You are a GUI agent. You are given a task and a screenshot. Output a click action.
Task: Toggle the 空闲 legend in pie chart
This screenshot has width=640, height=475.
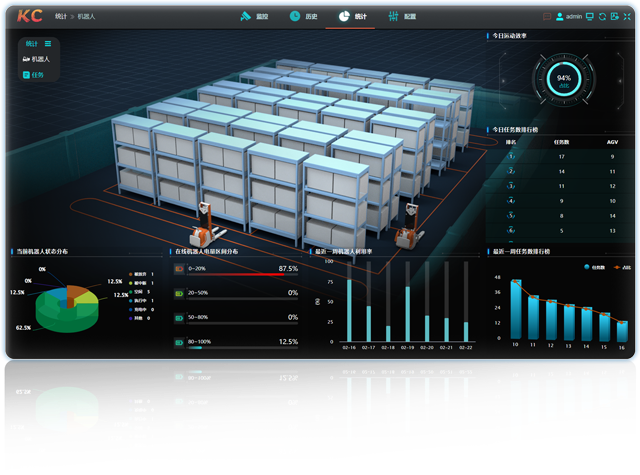137,291
